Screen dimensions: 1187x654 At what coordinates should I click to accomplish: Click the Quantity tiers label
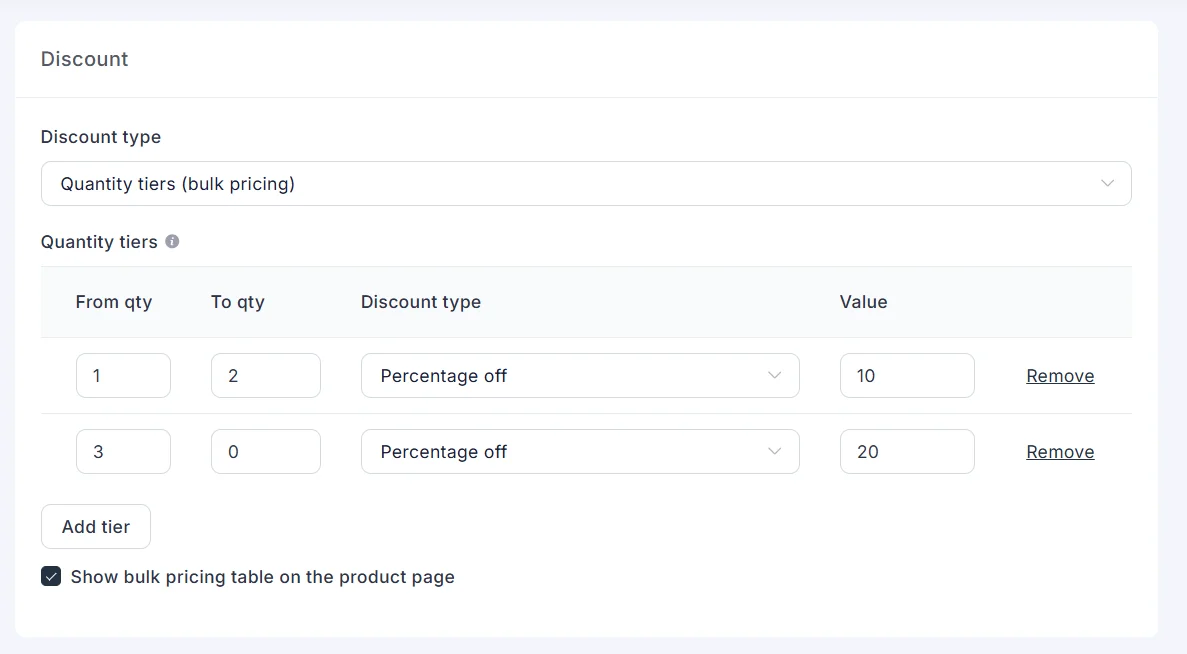99,241
